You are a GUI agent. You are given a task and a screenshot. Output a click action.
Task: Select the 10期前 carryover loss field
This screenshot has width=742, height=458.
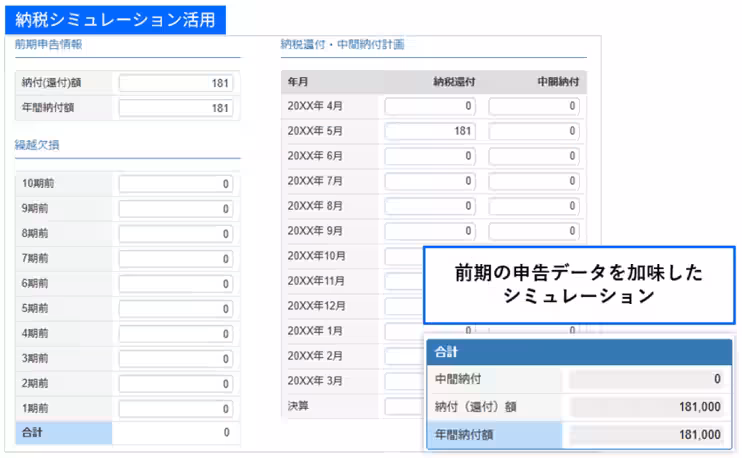(x=176, y=184)
